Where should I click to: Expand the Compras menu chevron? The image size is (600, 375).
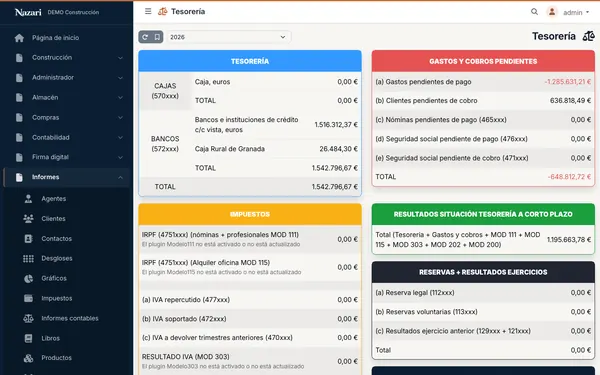(120, 117)
